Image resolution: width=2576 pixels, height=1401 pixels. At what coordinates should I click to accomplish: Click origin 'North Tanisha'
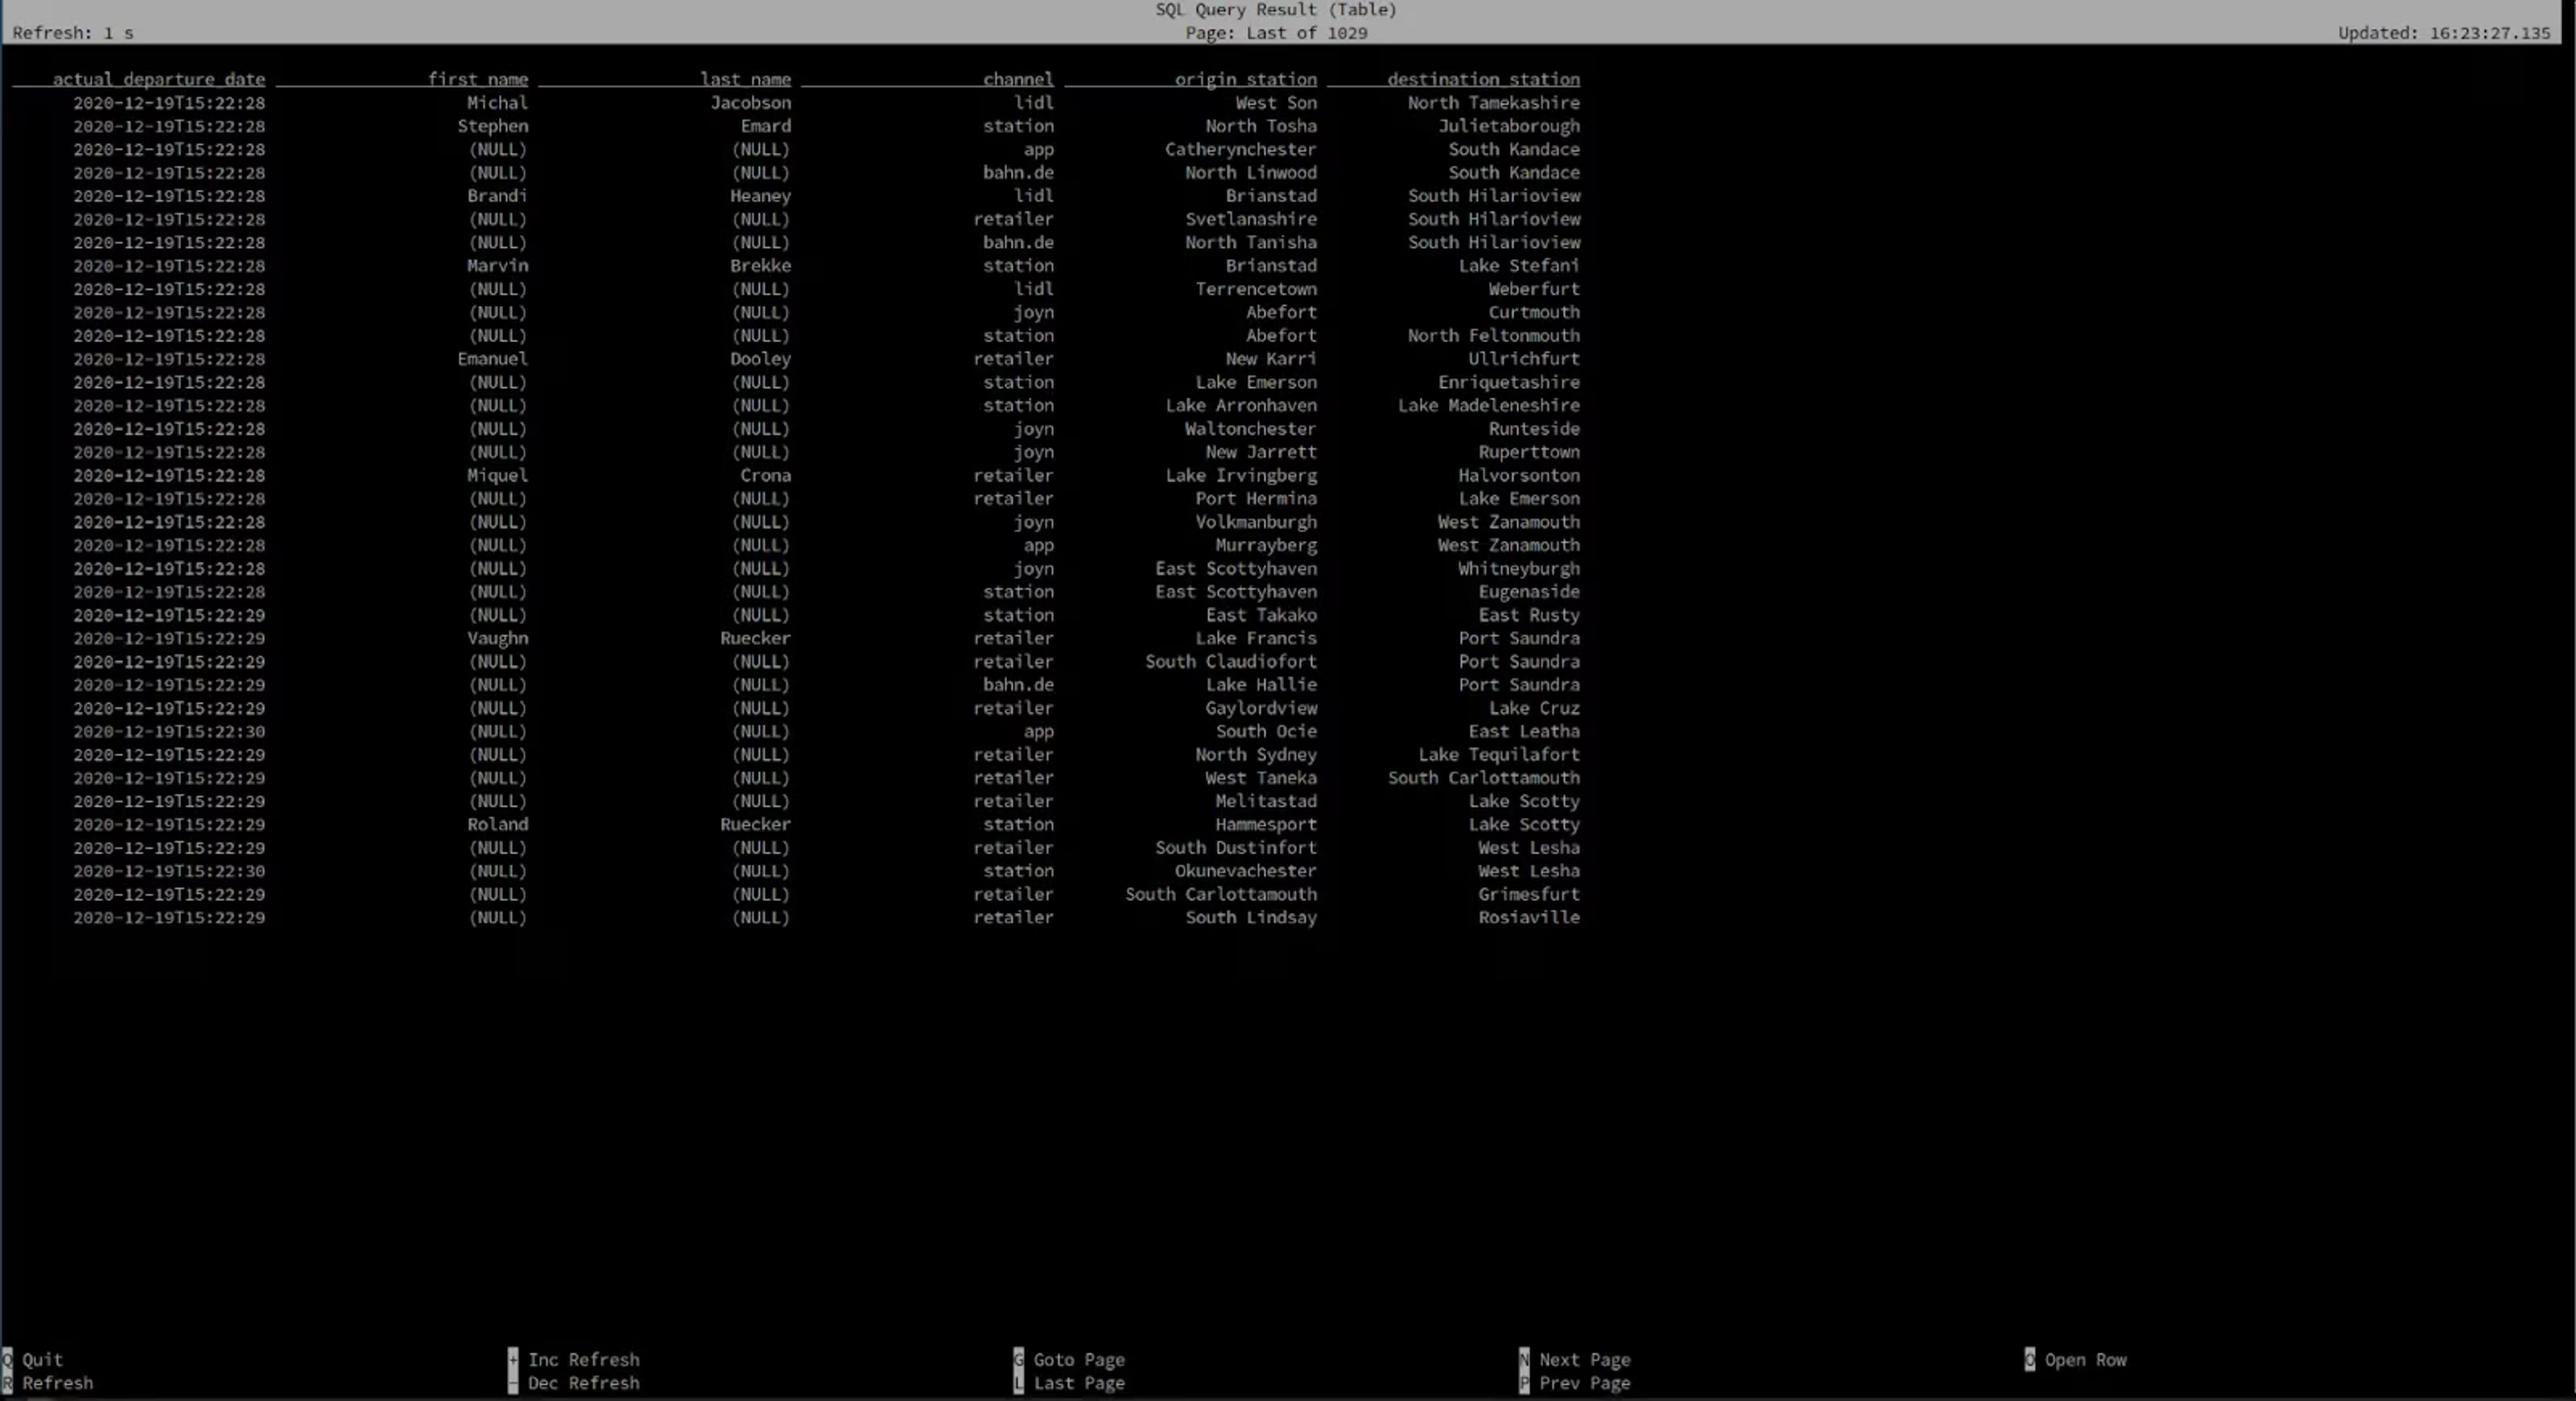pyautogui.click(x=1250, y=242)
